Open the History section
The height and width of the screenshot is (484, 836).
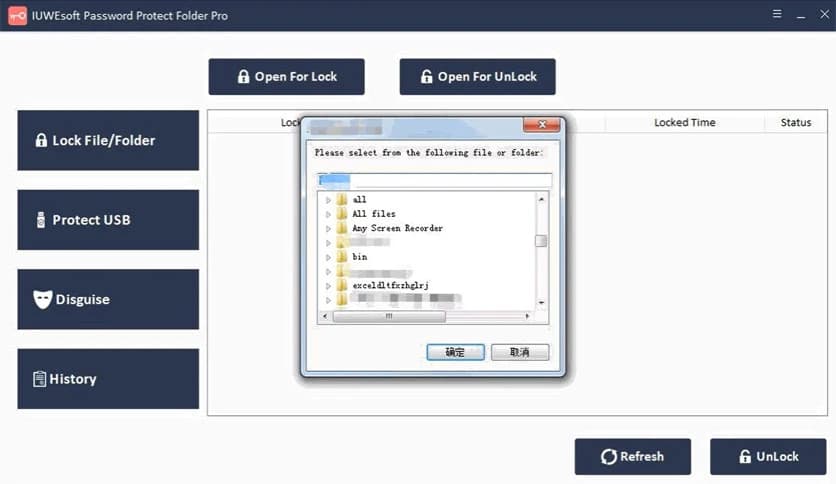click(108, 378)
